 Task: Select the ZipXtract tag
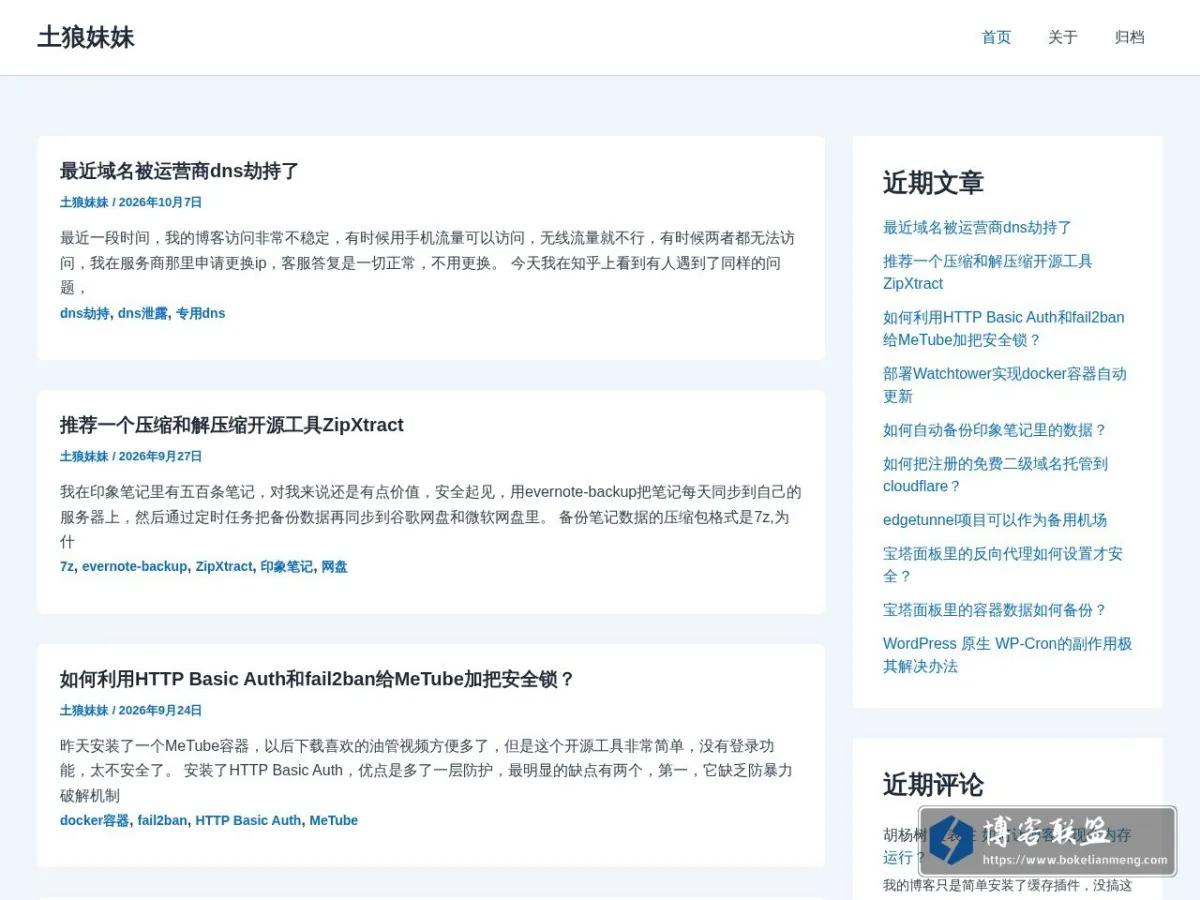pos(224,566)
